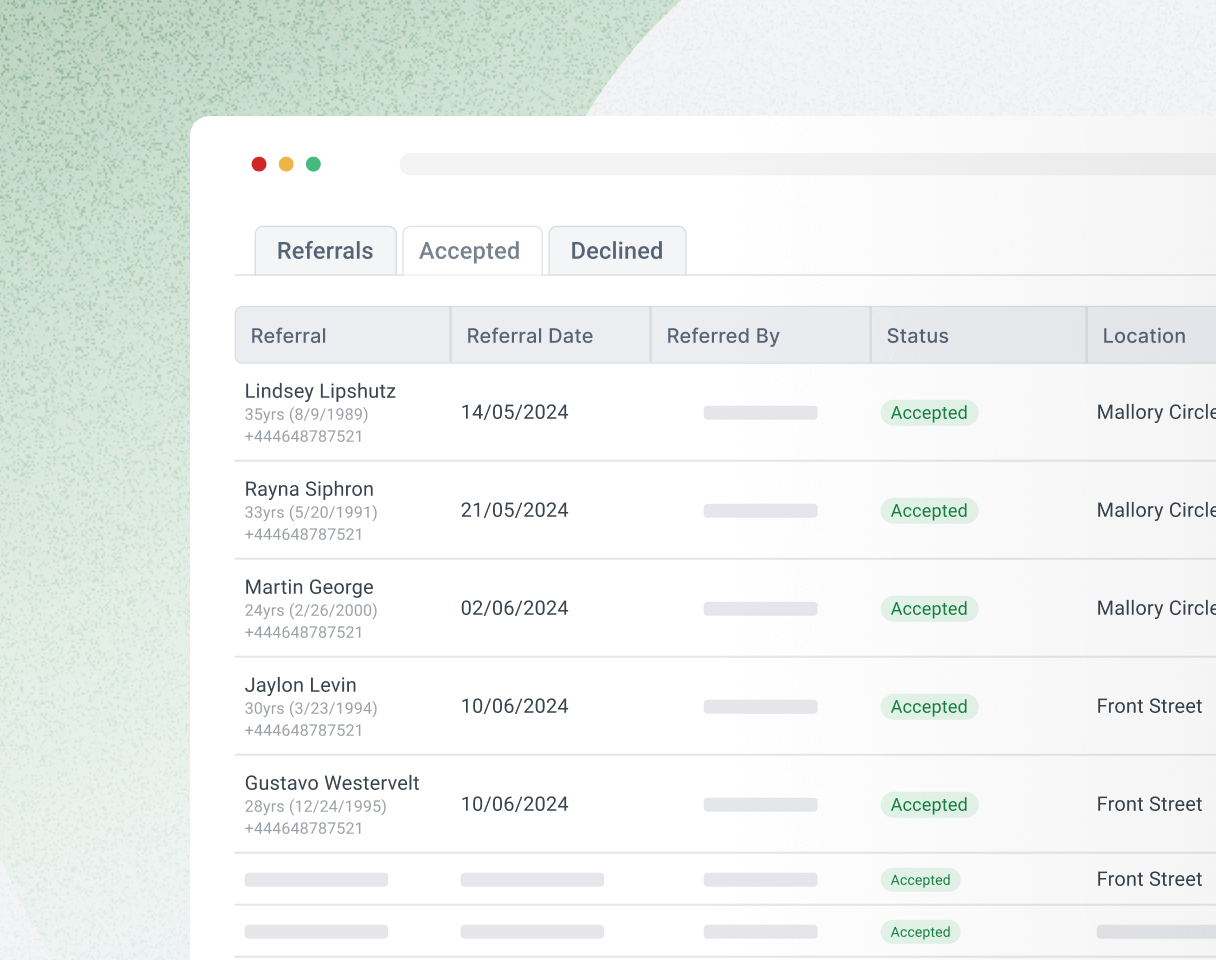Click the browser address bar

click(800, 164)
